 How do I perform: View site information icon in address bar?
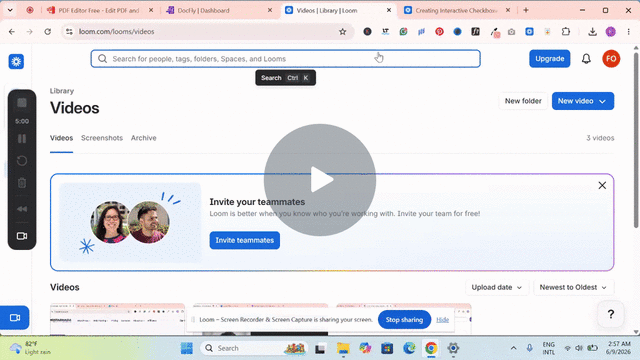point(69,31)
